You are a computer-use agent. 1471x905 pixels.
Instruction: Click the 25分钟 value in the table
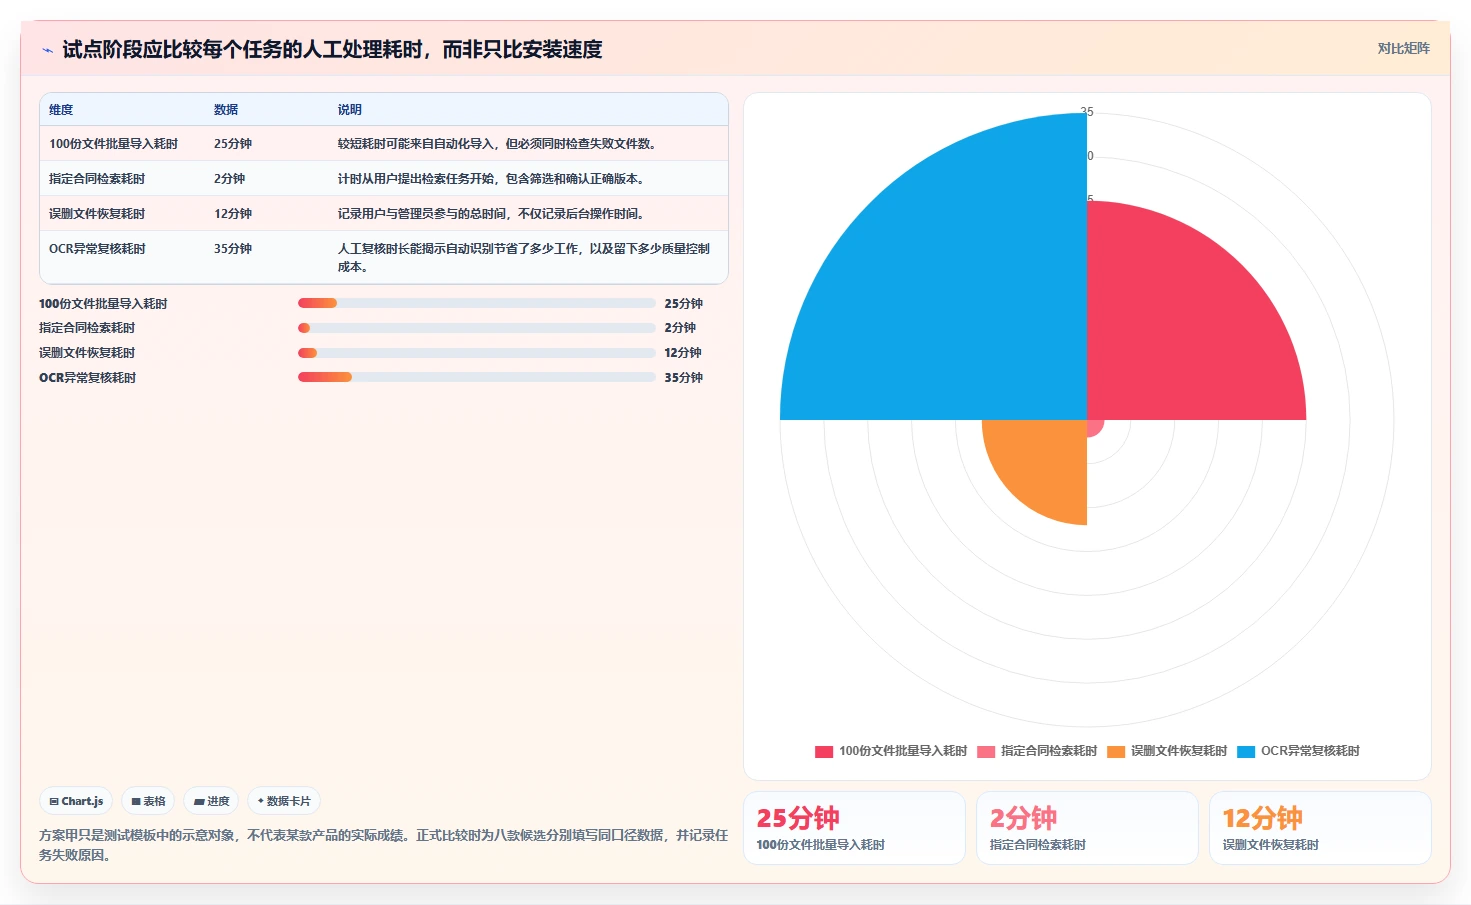point(233,144)
